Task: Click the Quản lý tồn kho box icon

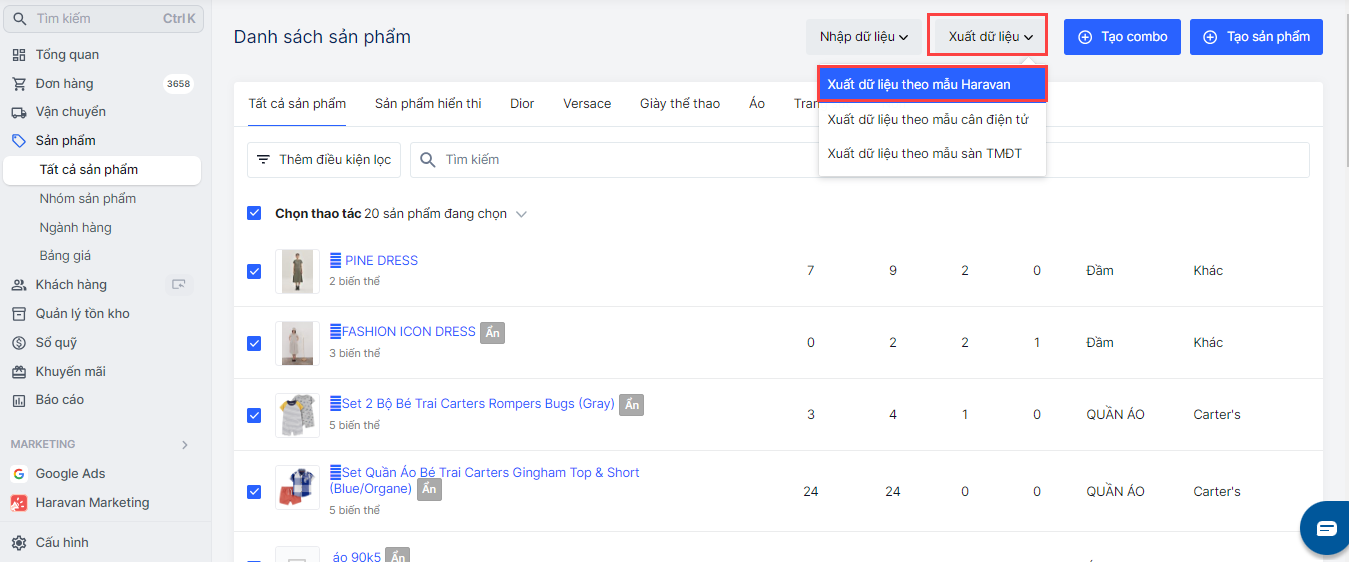Action: pos(18,314)
